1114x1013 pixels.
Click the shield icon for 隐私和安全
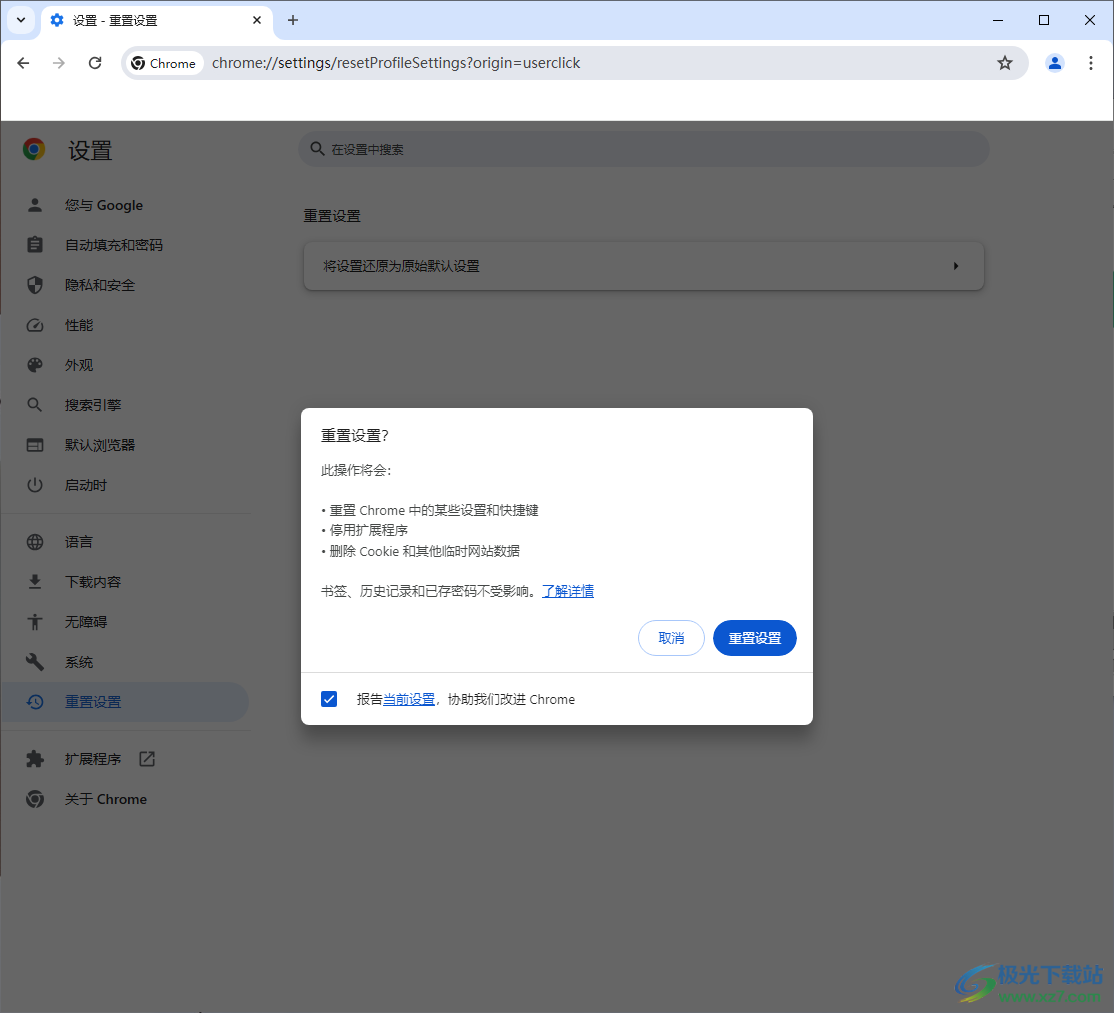pos(35,285)
